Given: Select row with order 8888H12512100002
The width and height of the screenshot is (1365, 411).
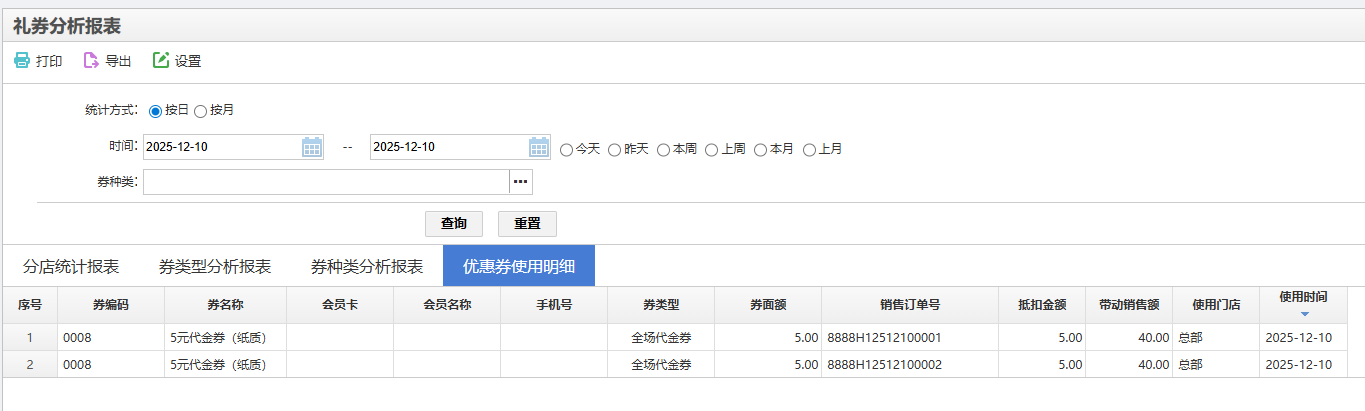Looking at the screenshot, I should click(x=884, y=365).
